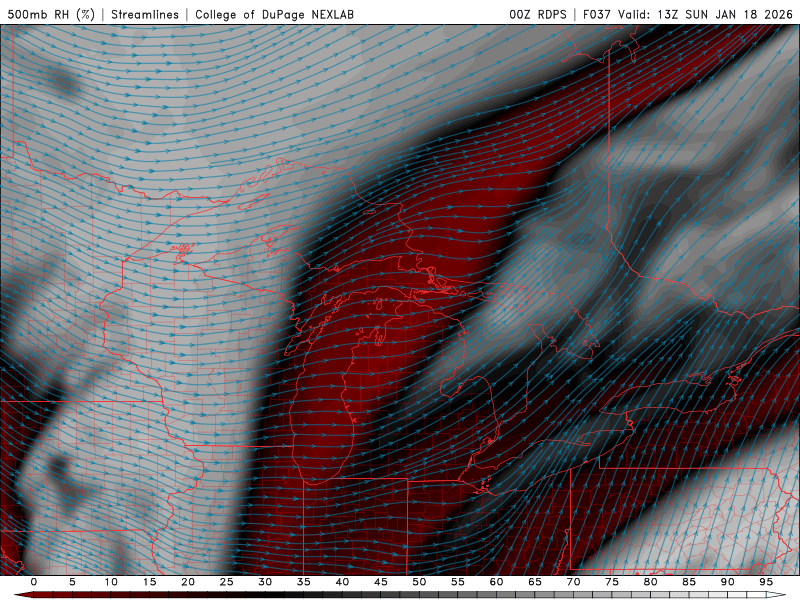Click the '30' colorbar label
The image size is (800, 600).
point(265,582)
